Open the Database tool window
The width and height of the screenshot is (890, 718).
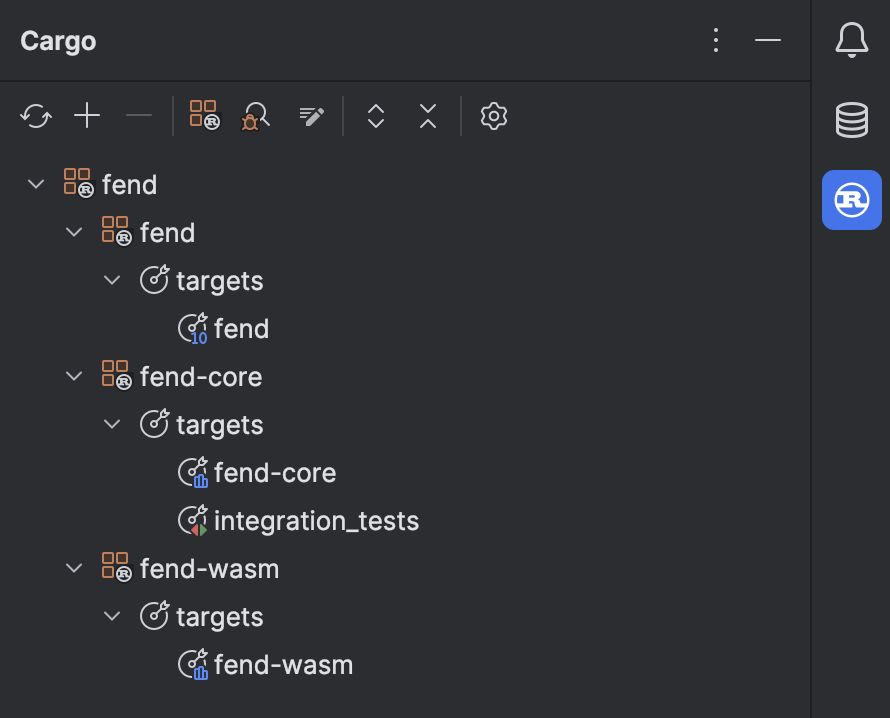click(x=851, y=120)
